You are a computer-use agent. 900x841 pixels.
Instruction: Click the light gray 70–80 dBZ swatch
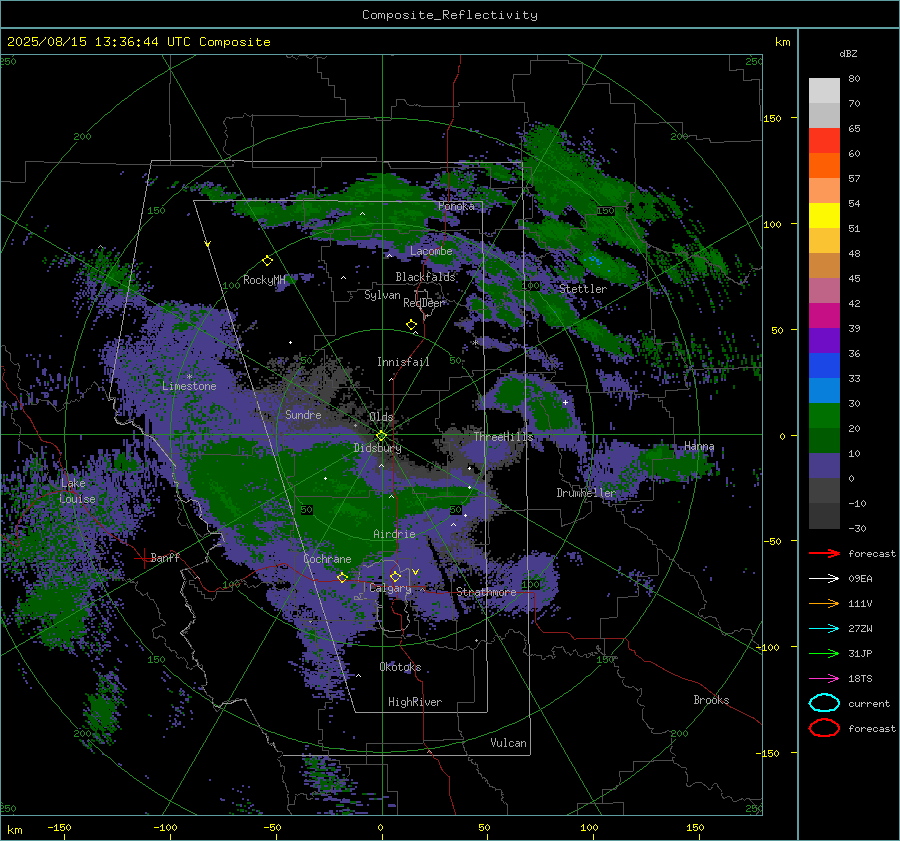click(x=824, y=91)
